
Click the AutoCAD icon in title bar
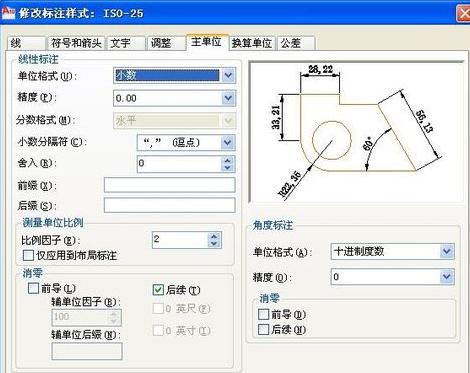(8, 13)
